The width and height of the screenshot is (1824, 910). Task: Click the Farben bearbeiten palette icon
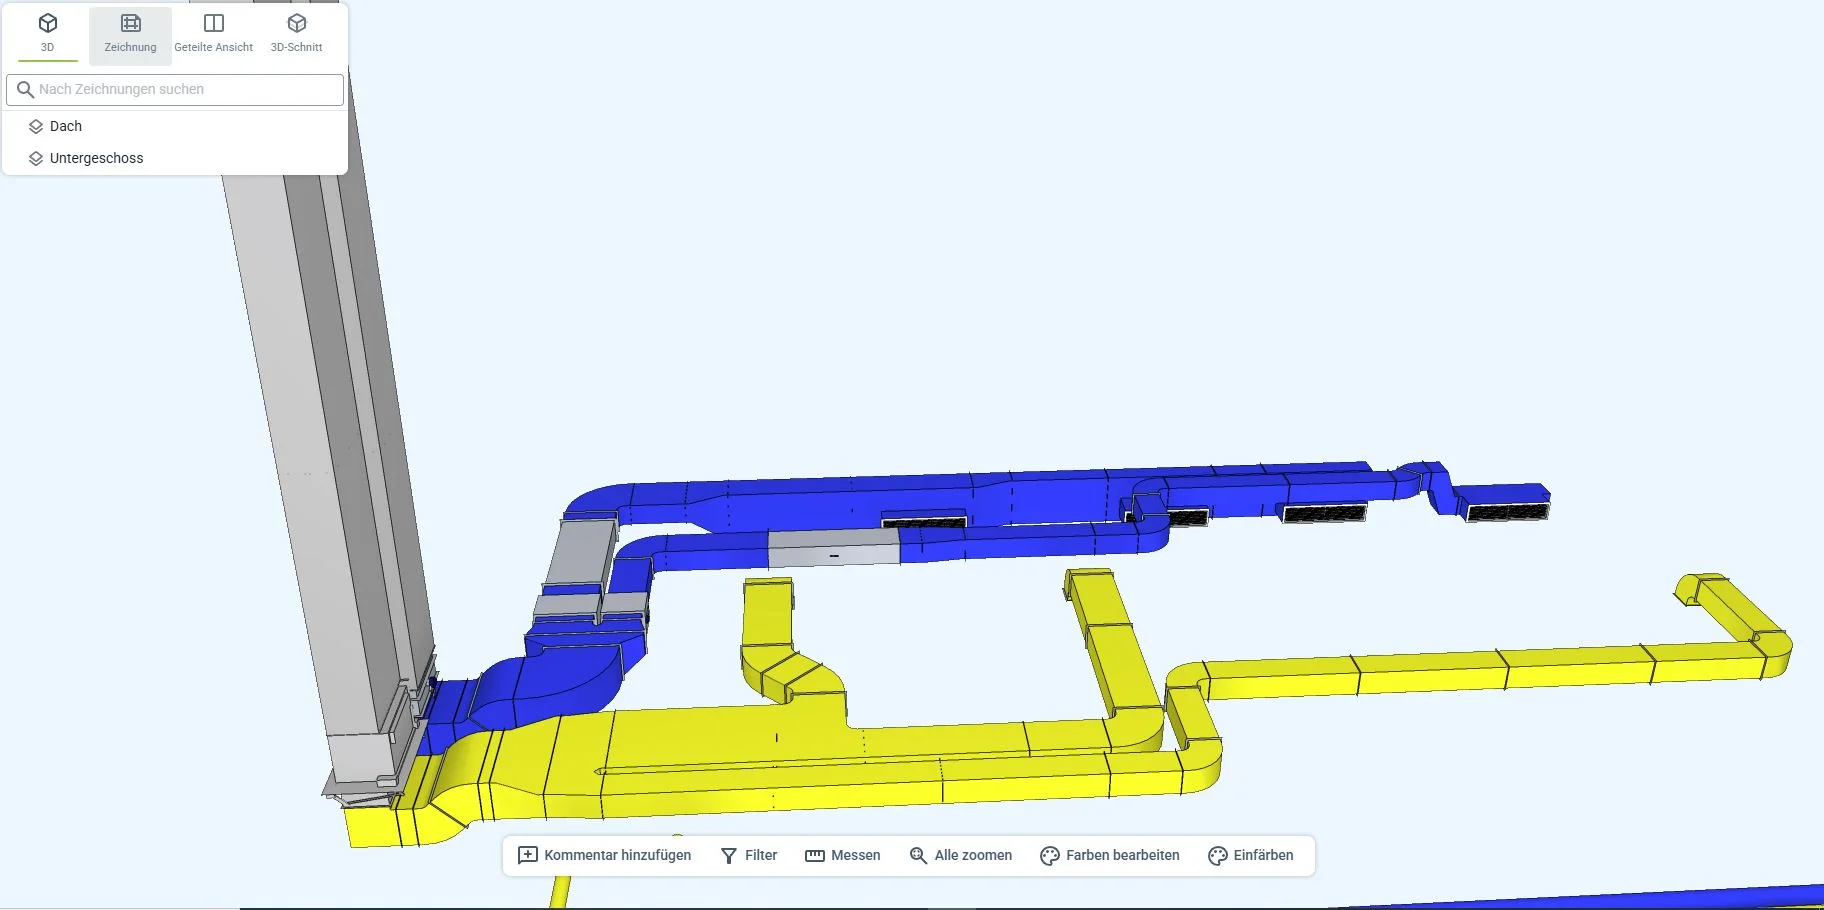(x=1049, y=856)
